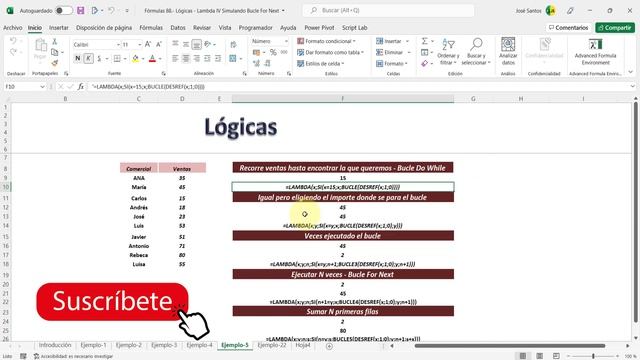Open the Estilos de celda dropdown
The image size is (640, 360).
click(321, 64)
